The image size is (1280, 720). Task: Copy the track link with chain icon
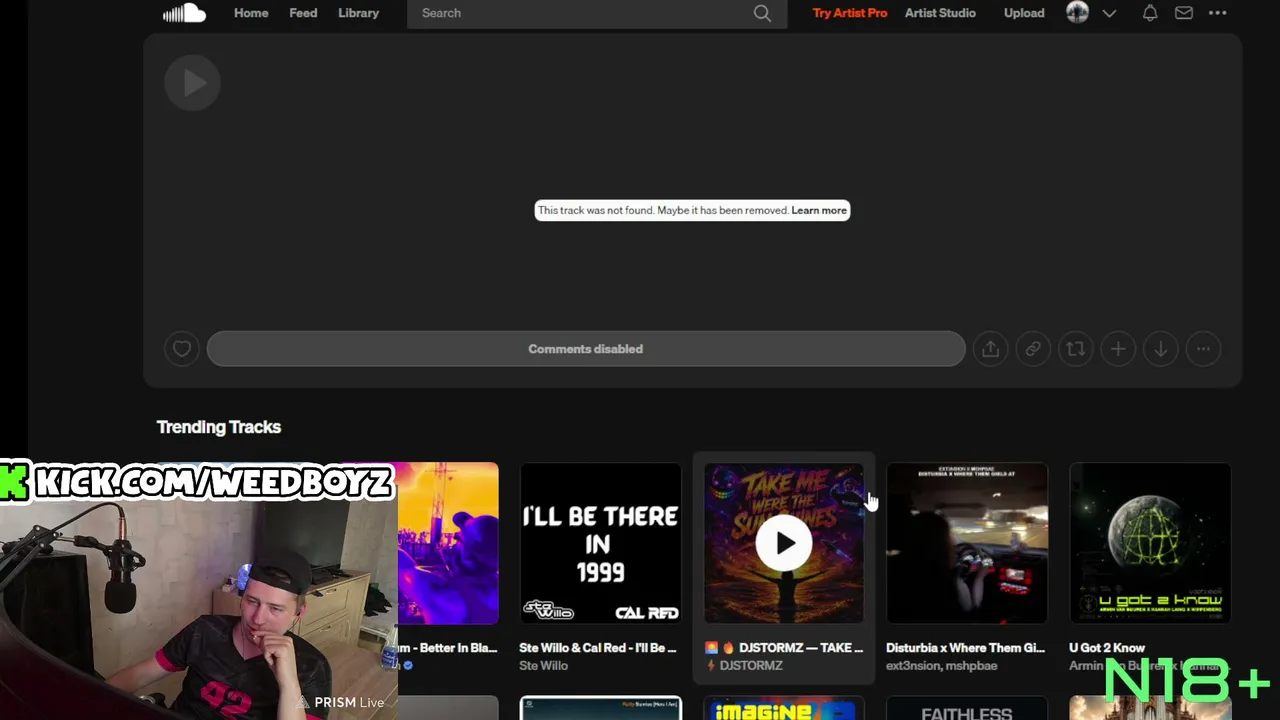1033,349
